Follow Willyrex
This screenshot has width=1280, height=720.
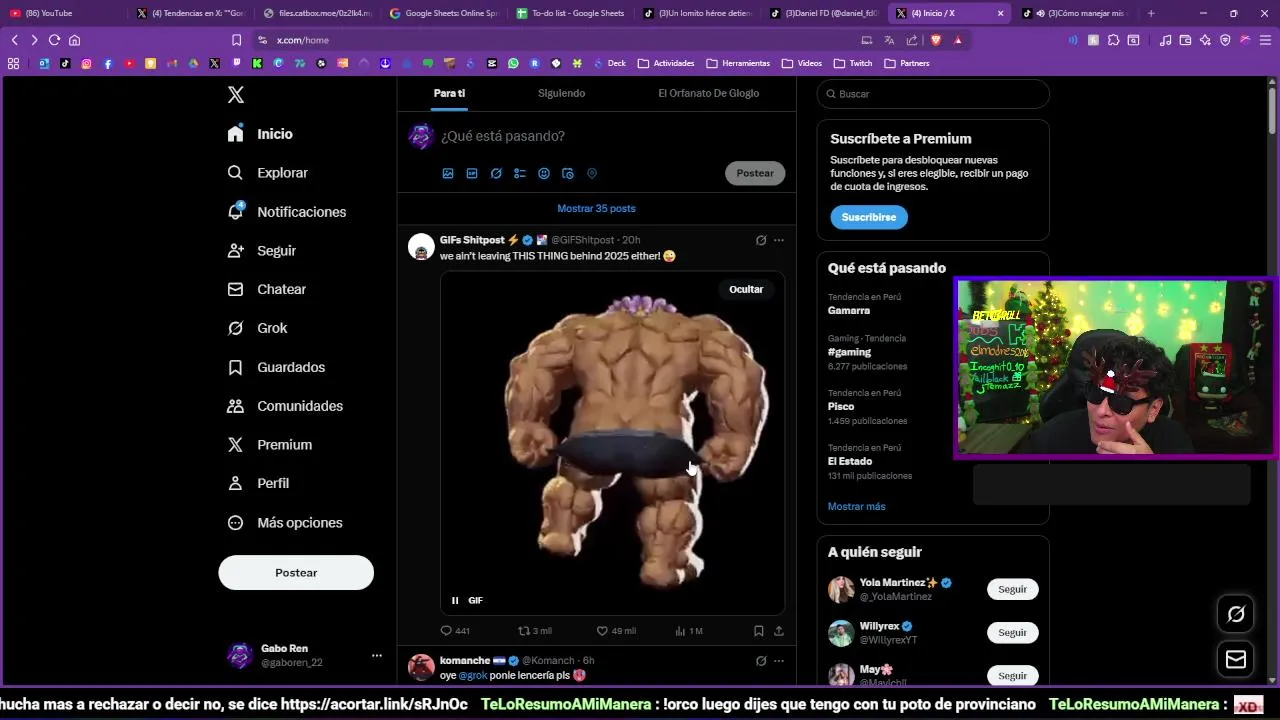1012,633
